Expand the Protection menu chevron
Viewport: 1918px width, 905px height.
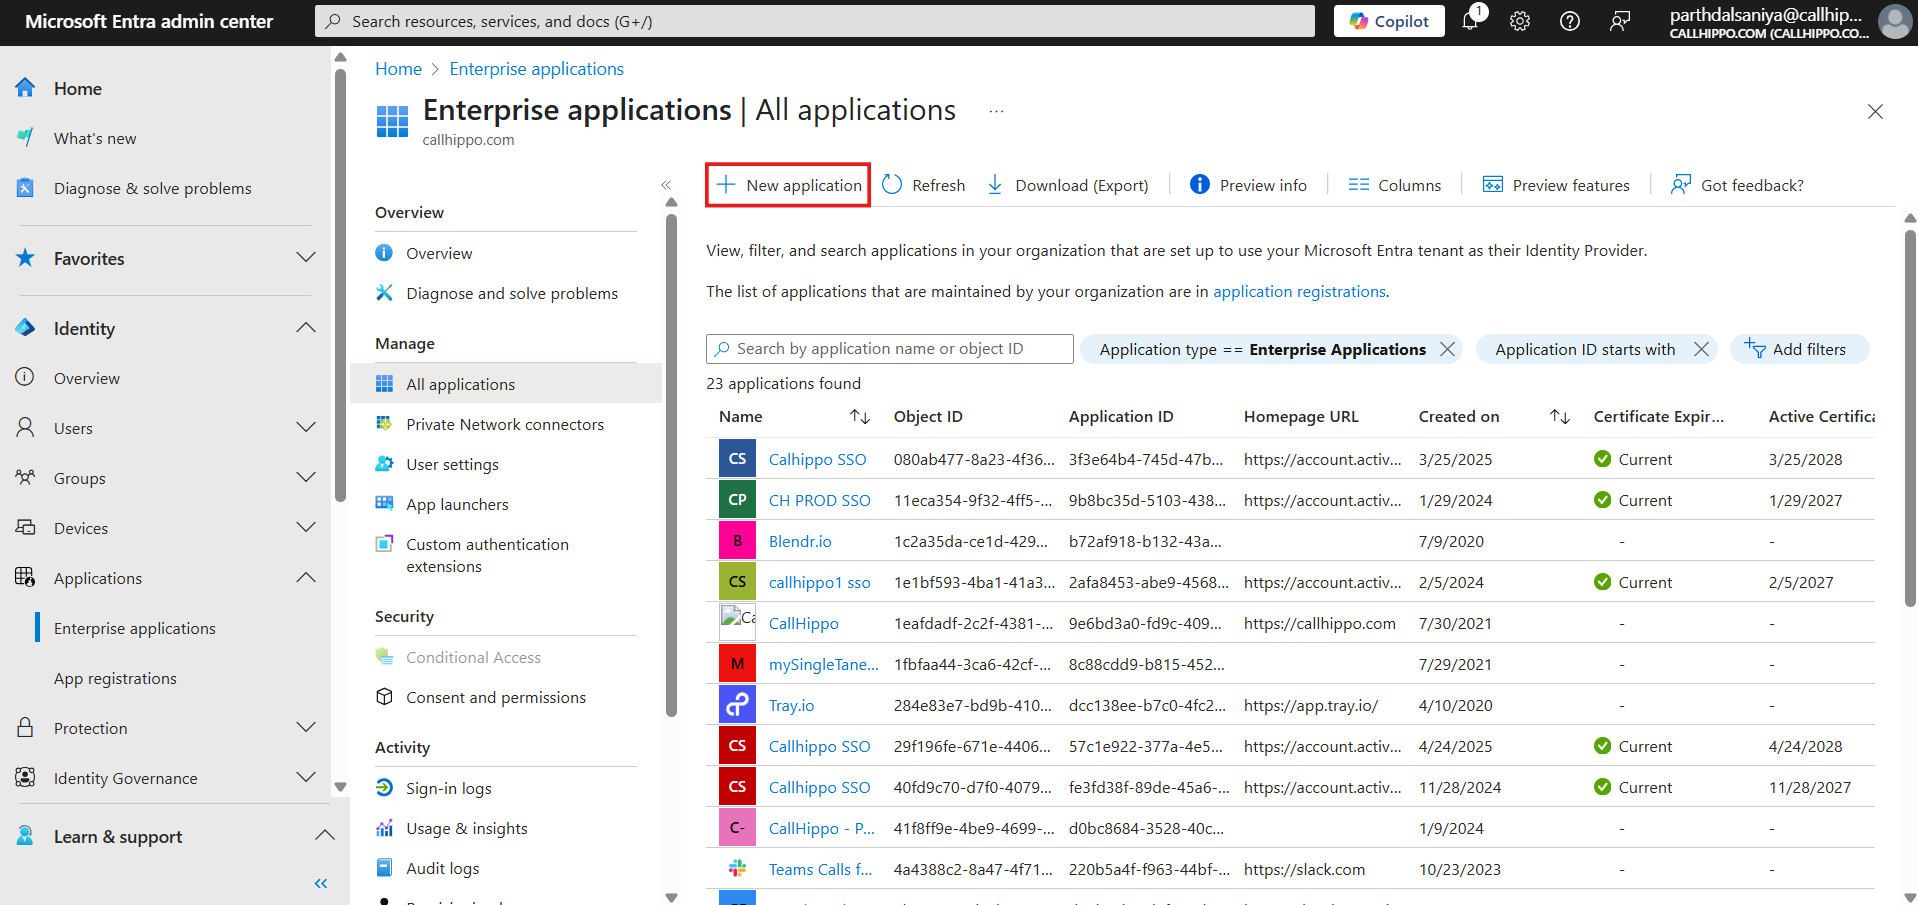click(x=306, y=728)
